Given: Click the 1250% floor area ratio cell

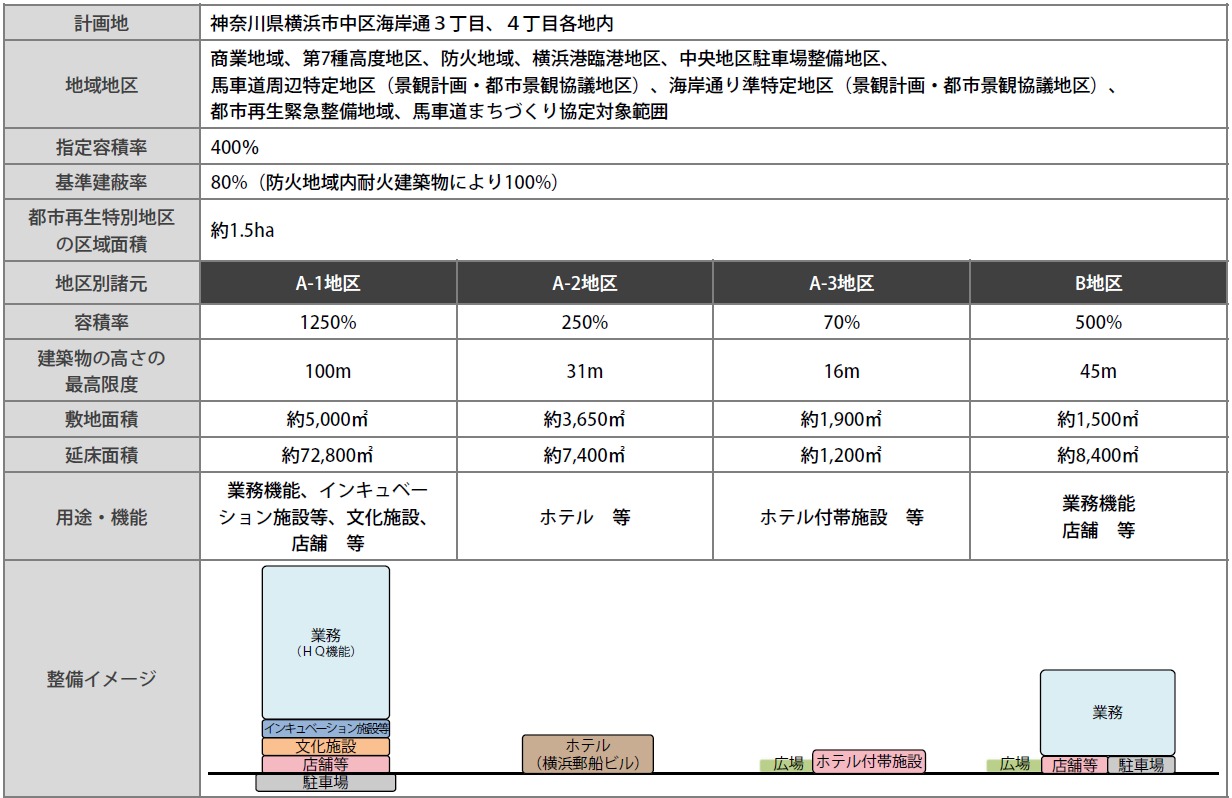Looking at the screenshot, I should tap(329, 323).
